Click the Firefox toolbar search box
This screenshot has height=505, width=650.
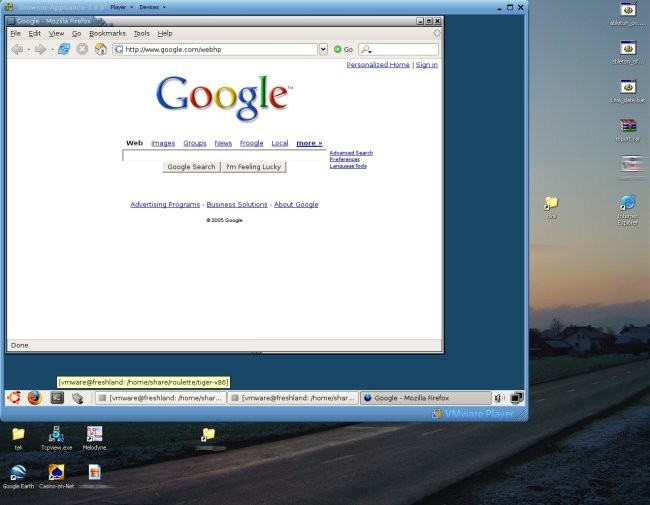[x=398, y=49]
